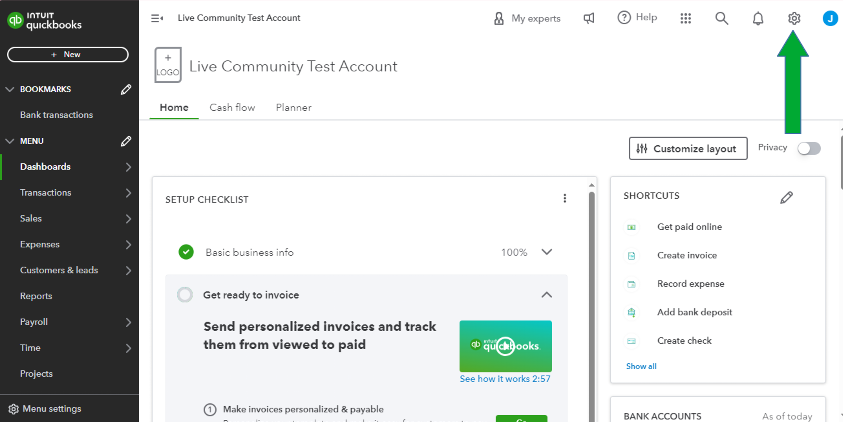The width and height of the screenshot is (843, 422).
Task: Collapse the Get ready to invoice section
Action: 547,295
